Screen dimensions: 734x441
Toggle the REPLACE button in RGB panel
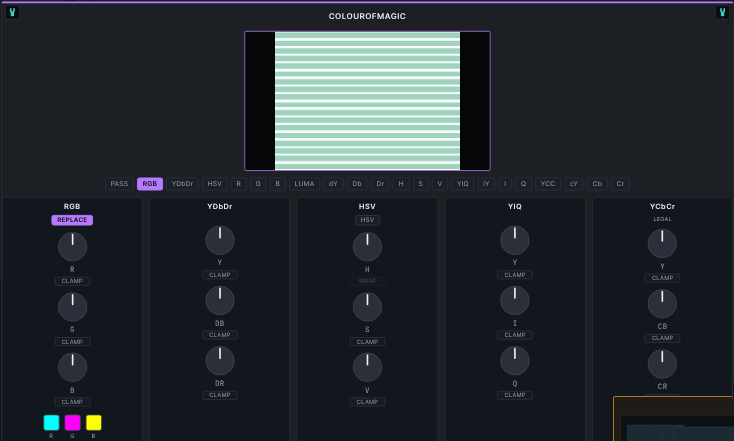[x=72, y=220]
